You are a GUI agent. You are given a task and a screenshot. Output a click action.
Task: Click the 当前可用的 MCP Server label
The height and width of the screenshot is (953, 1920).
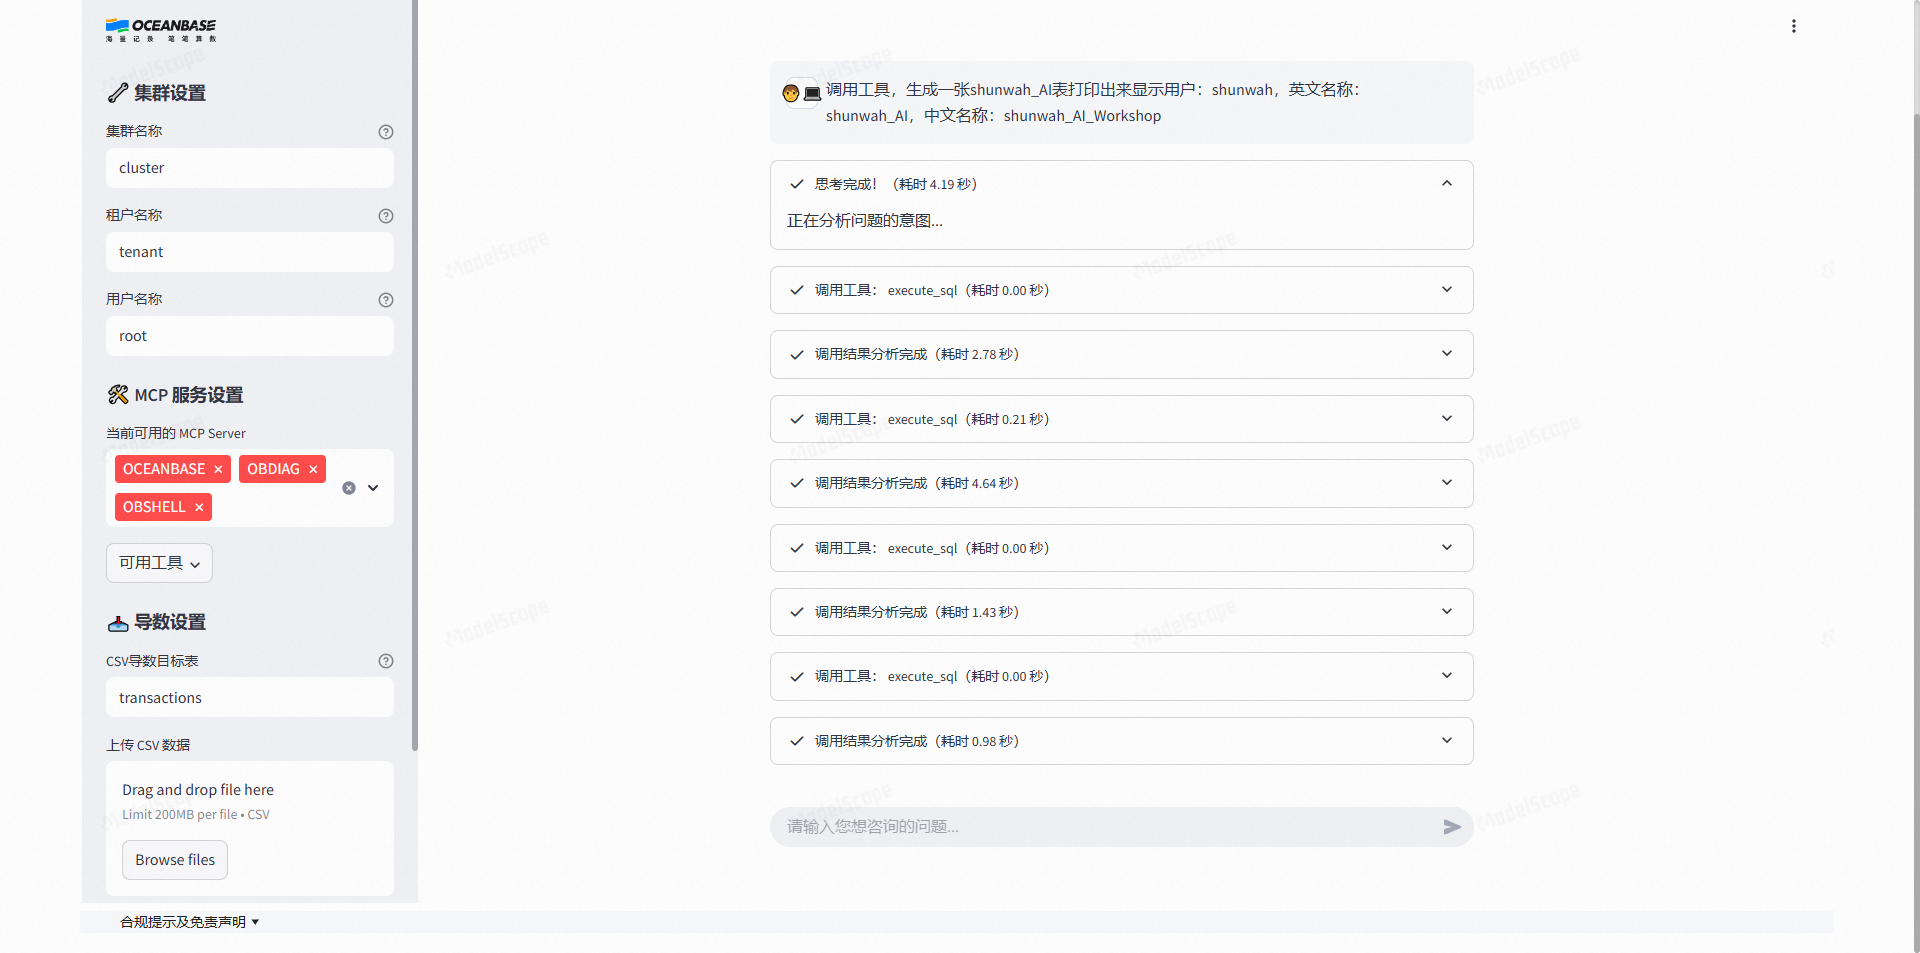[x=176, y=433]
